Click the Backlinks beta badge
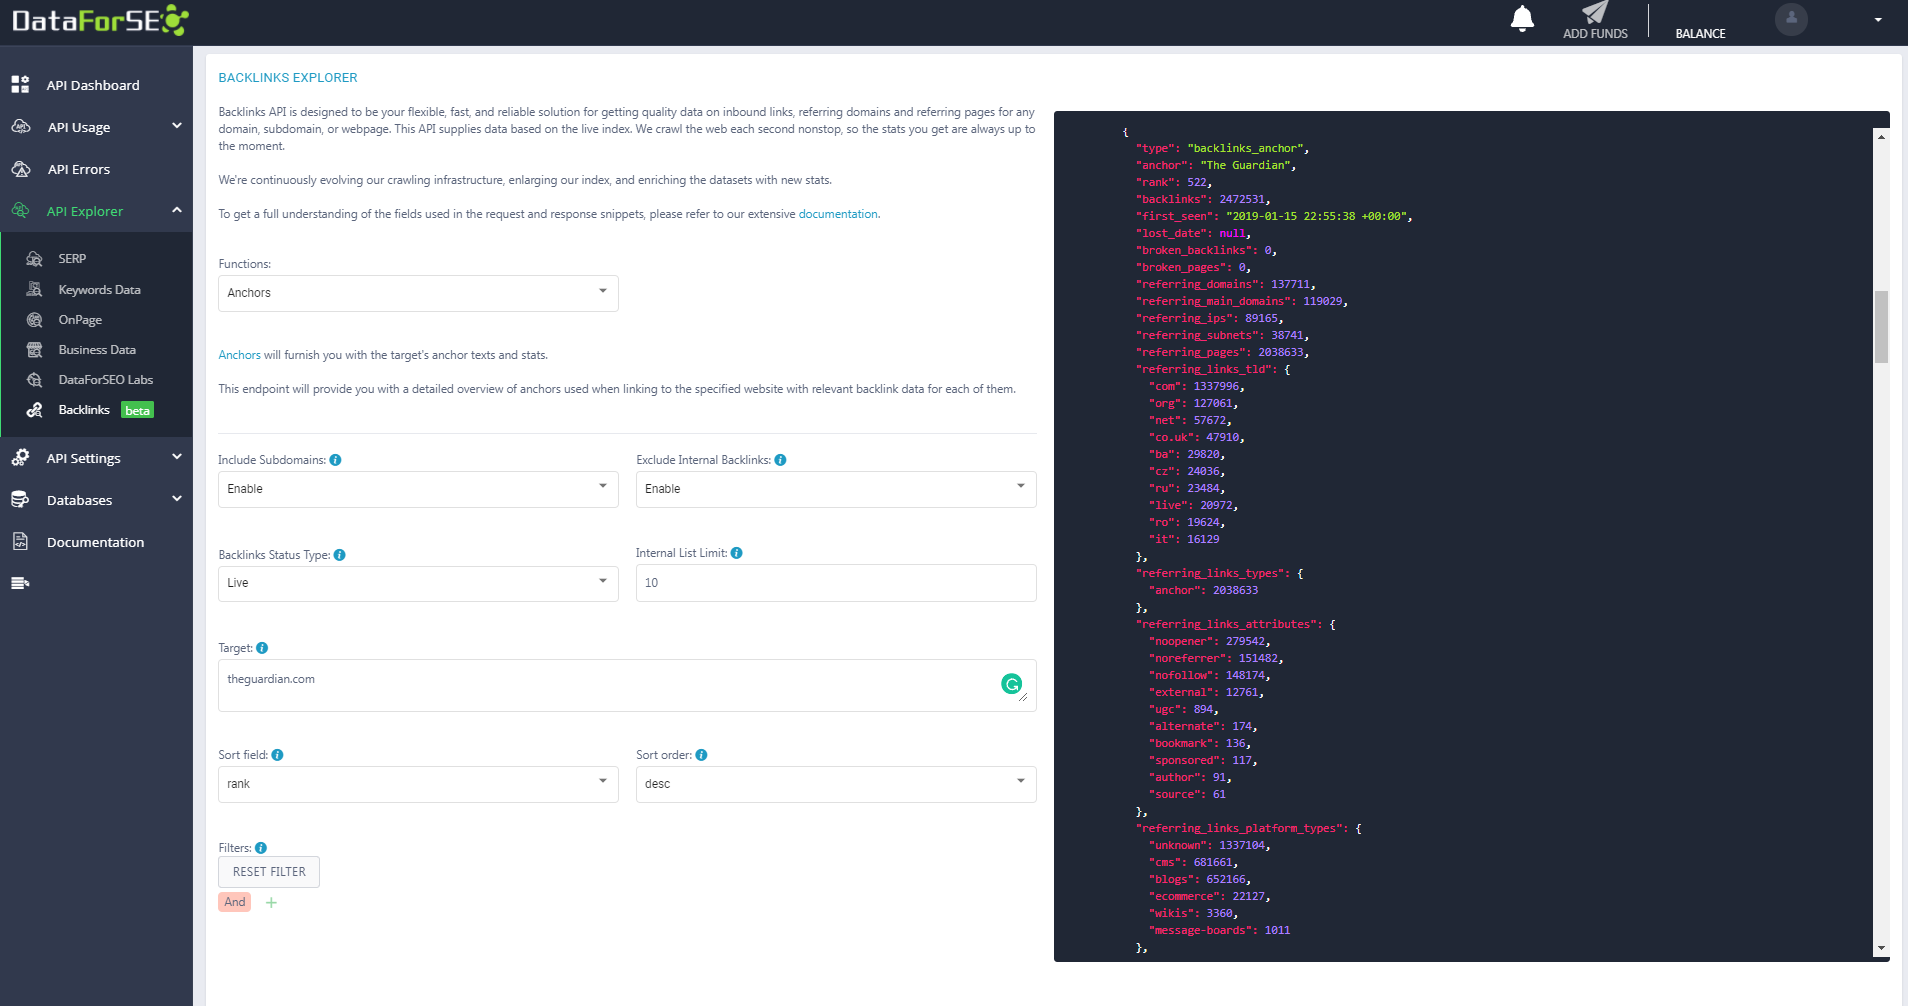 [137, 410]
